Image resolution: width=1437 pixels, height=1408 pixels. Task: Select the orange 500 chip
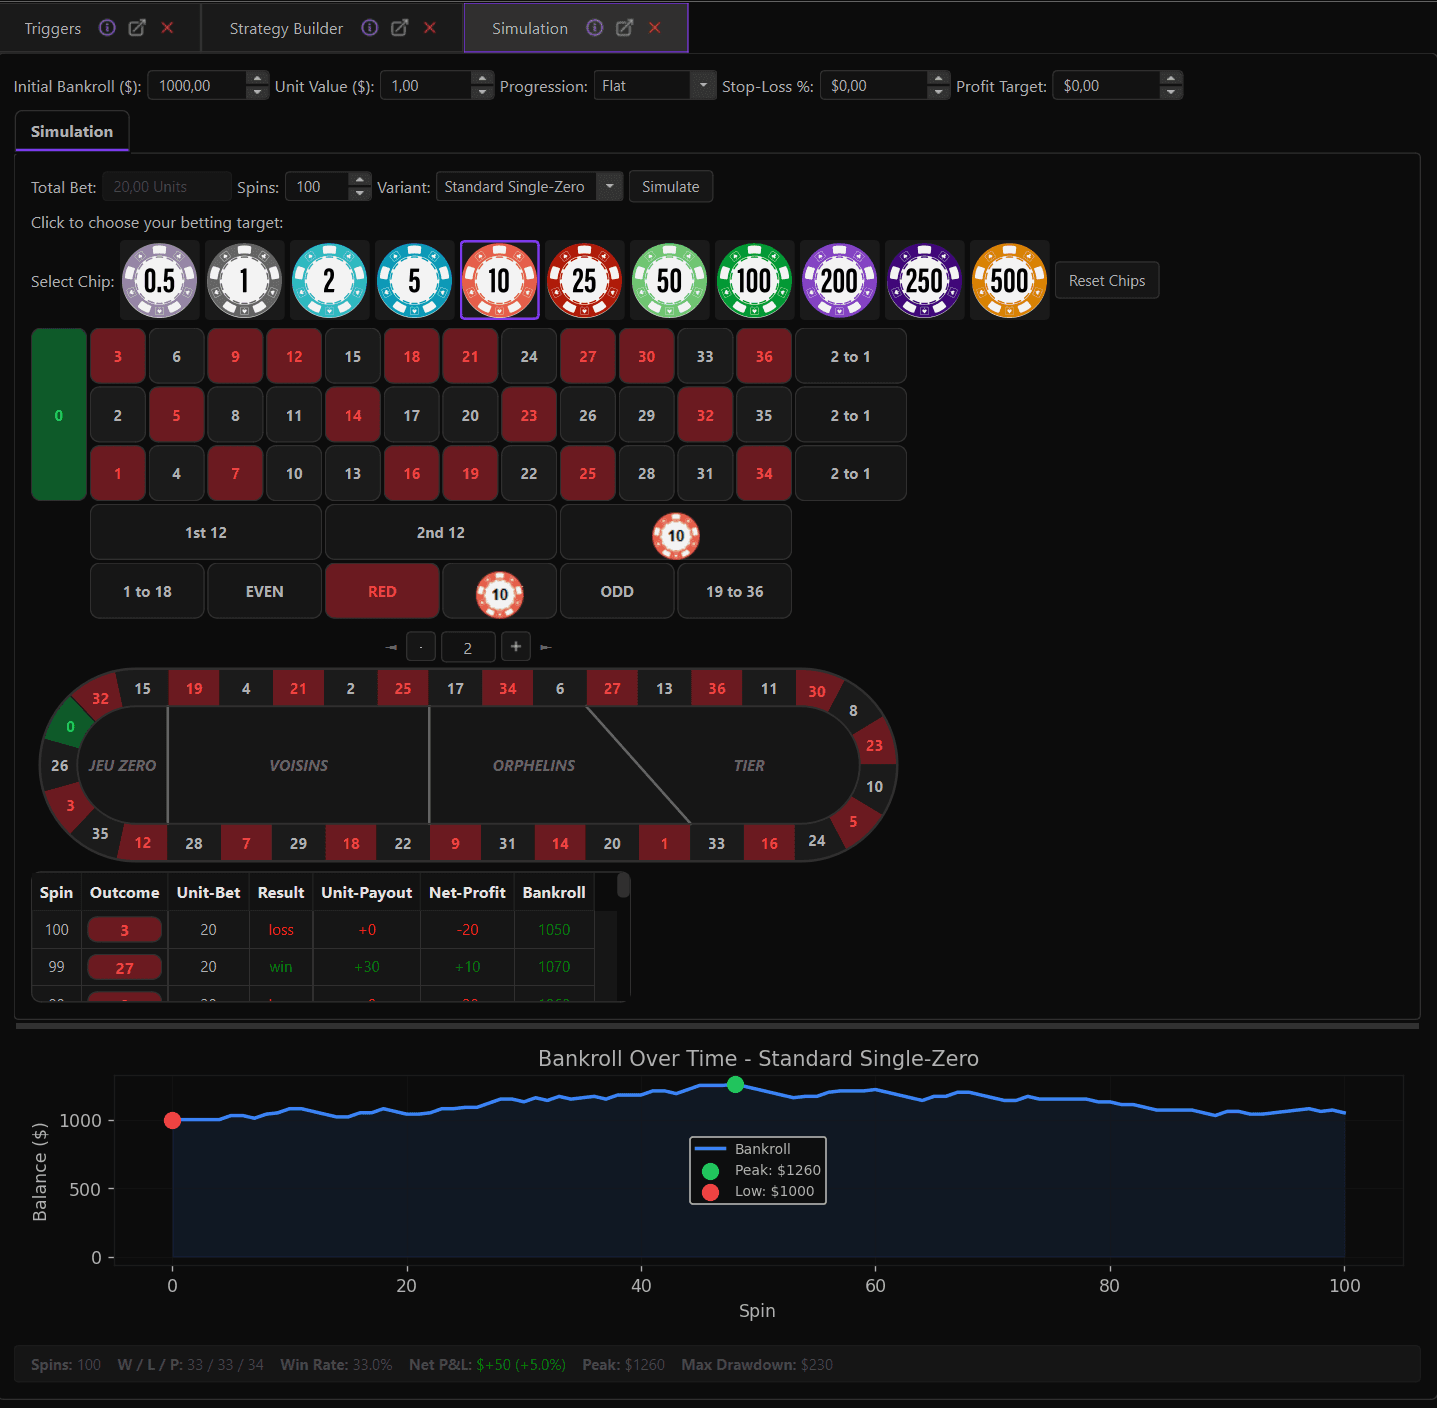[1010, 281]
